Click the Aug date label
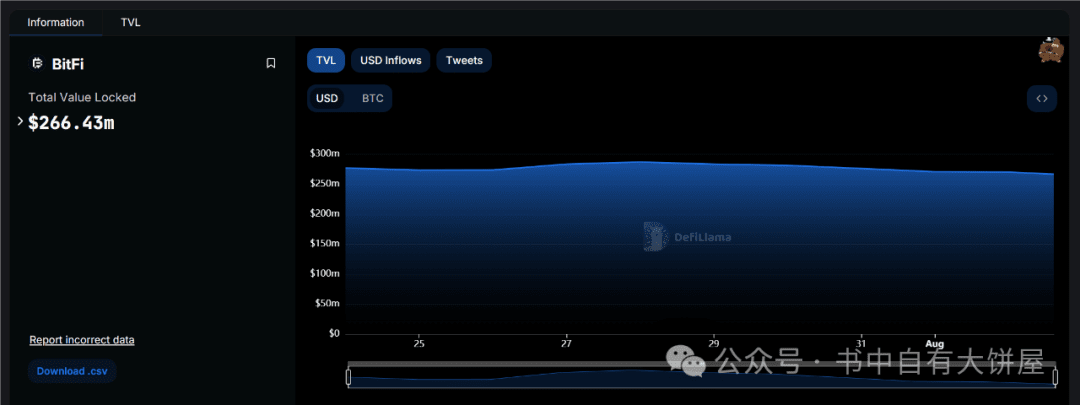The height and width of the screenshot is (405, 1080). [935, 343]
